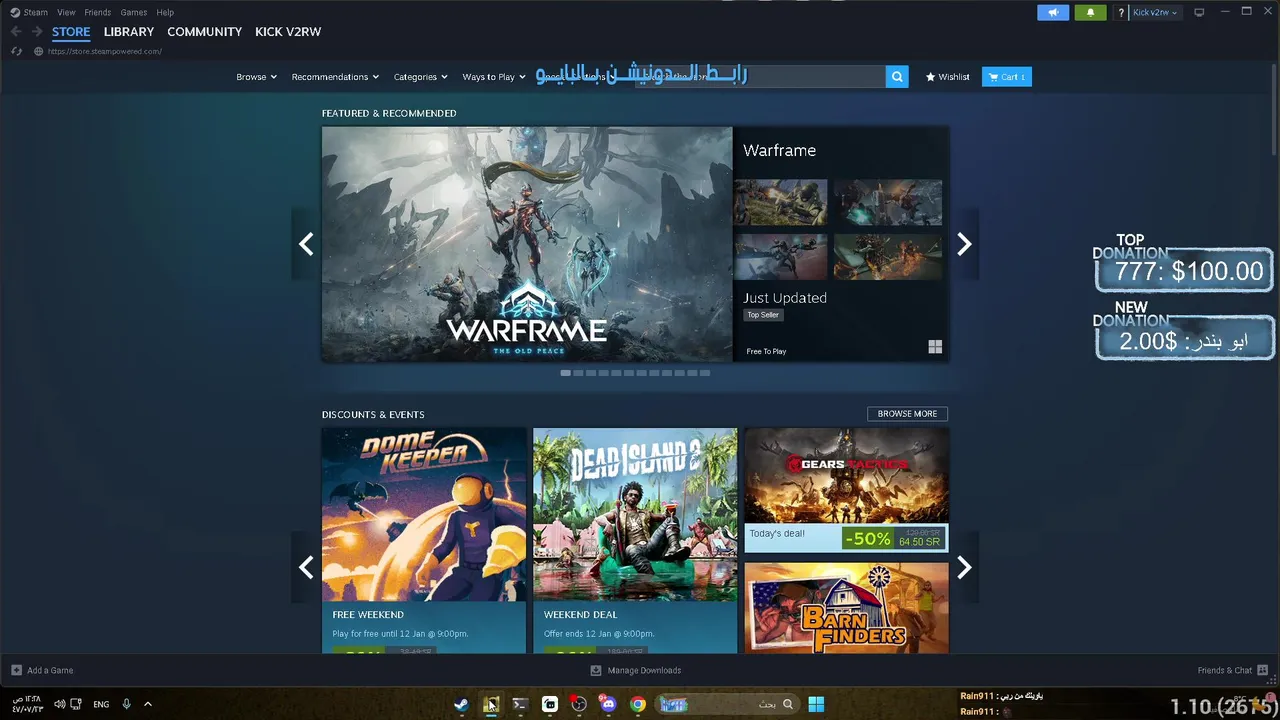
Task: Expand the Categories dropdown
Action: click(420, 77)
